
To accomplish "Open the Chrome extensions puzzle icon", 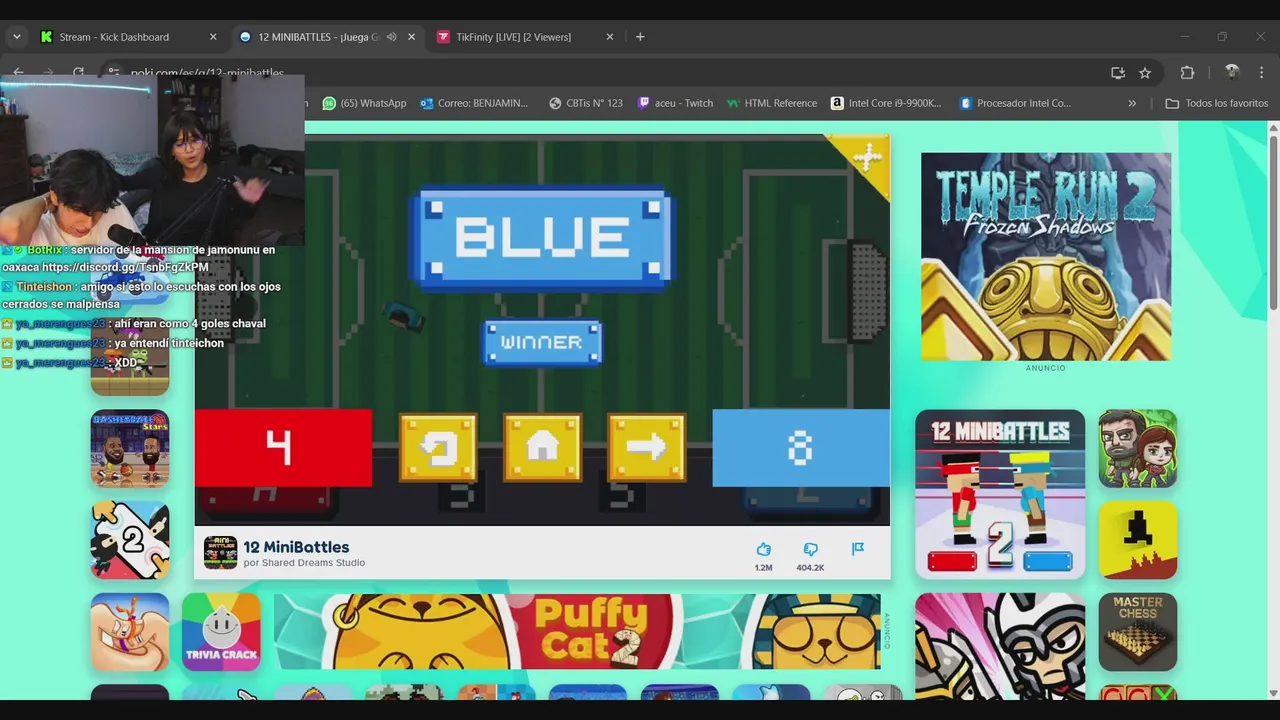I will tap(1188, 73).
